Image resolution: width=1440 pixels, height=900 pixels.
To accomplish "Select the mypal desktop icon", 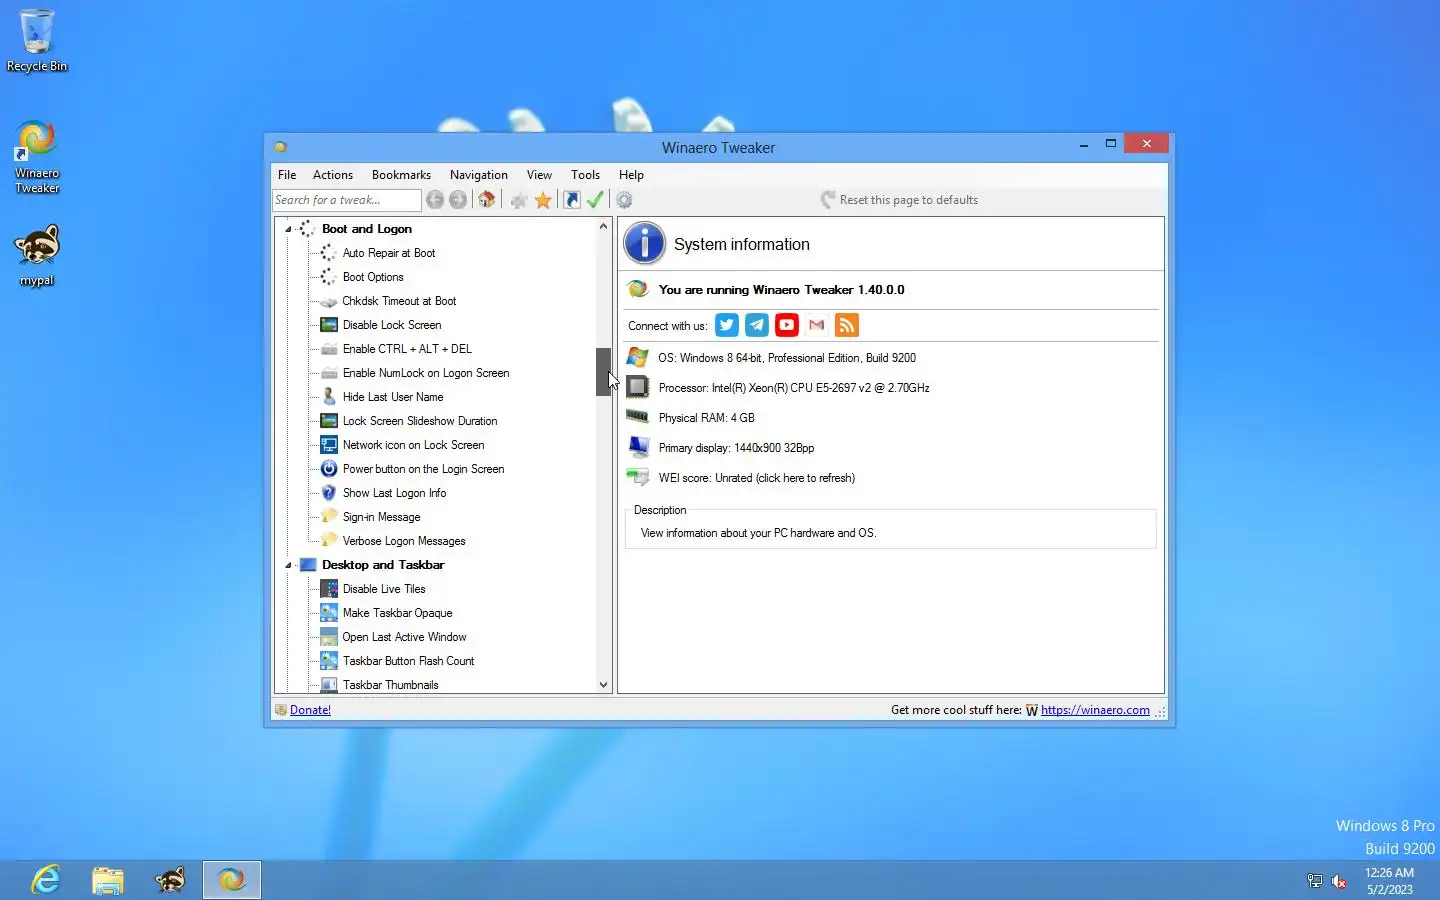I will point(37,256).
